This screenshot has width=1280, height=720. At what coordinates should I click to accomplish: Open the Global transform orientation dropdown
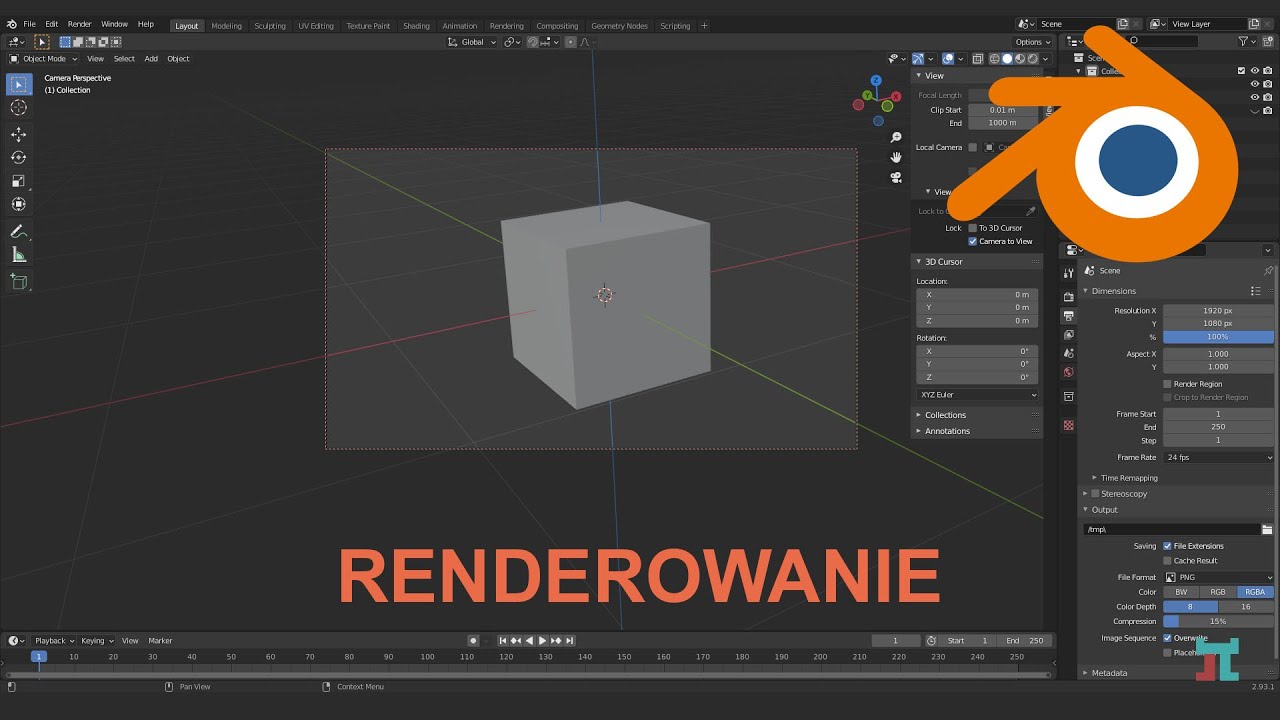[x=470, y=42]
